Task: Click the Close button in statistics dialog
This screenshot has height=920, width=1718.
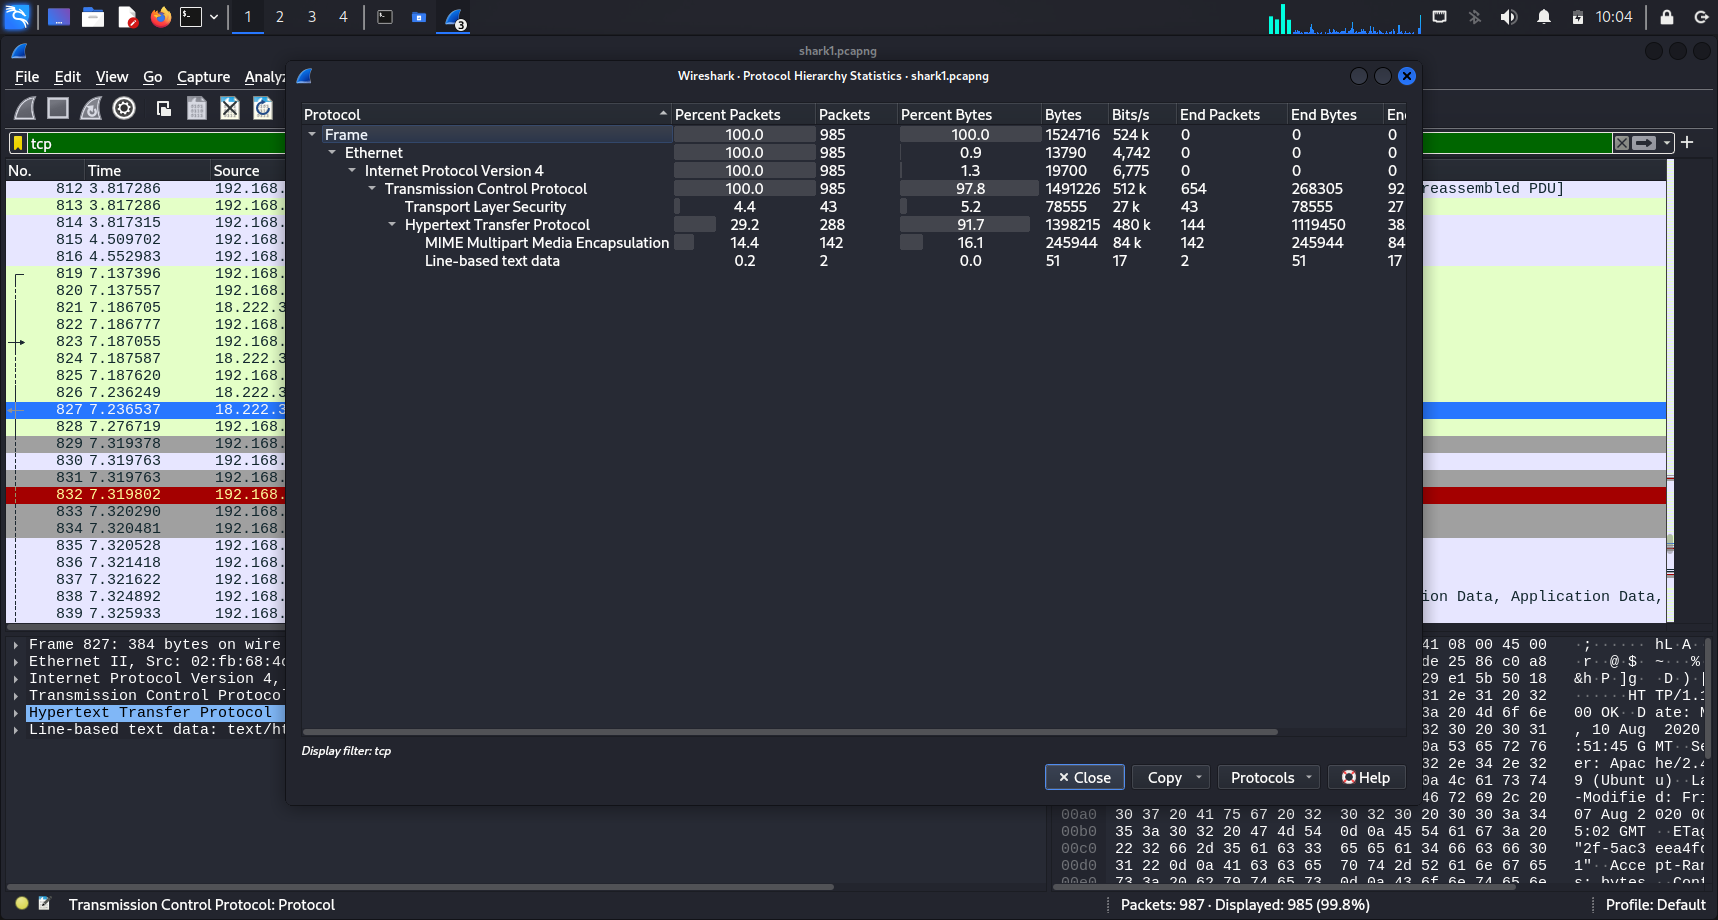Action: 1084,777
